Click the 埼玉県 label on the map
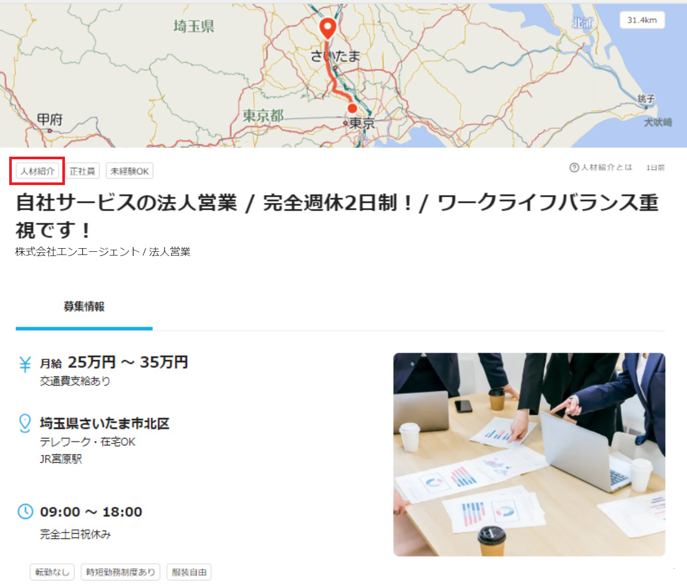The width and height of the screenshot is (687, 585). [x=194, y=26]
